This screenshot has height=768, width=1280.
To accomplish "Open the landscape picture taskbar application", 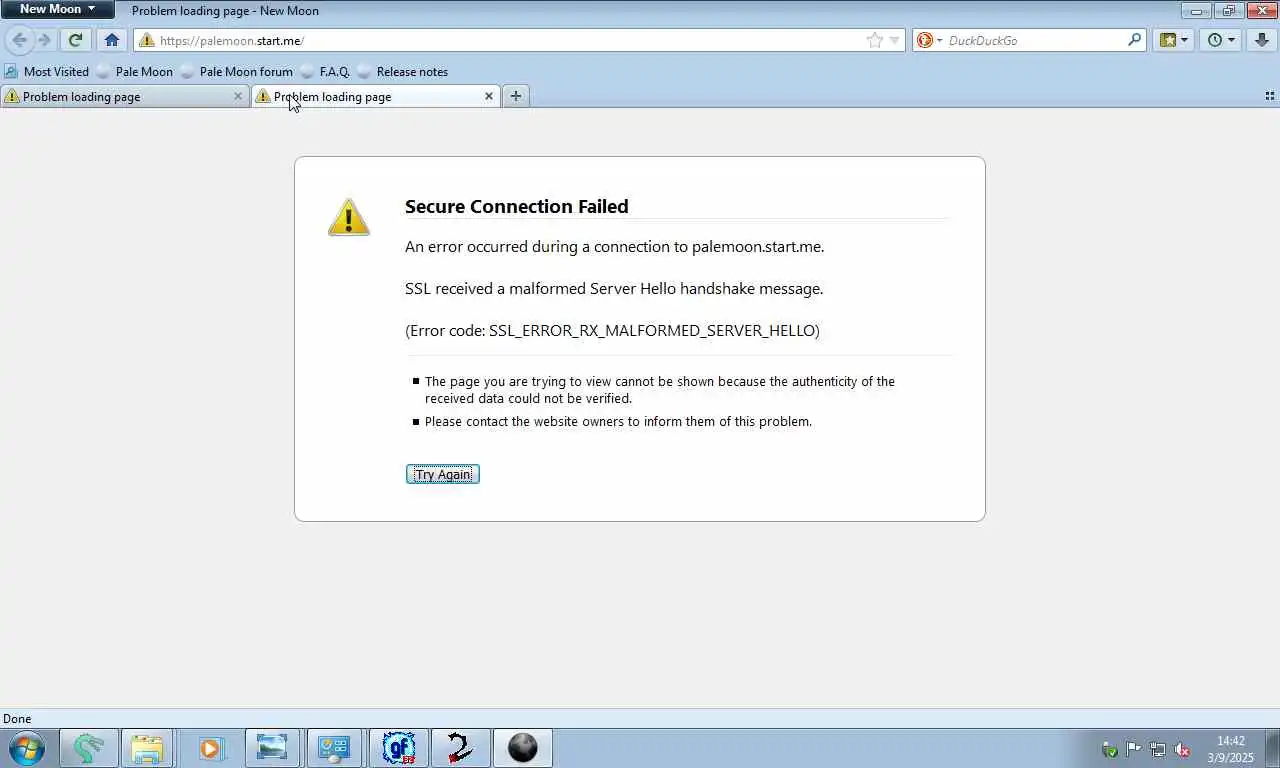I will [x=272, y=748].
